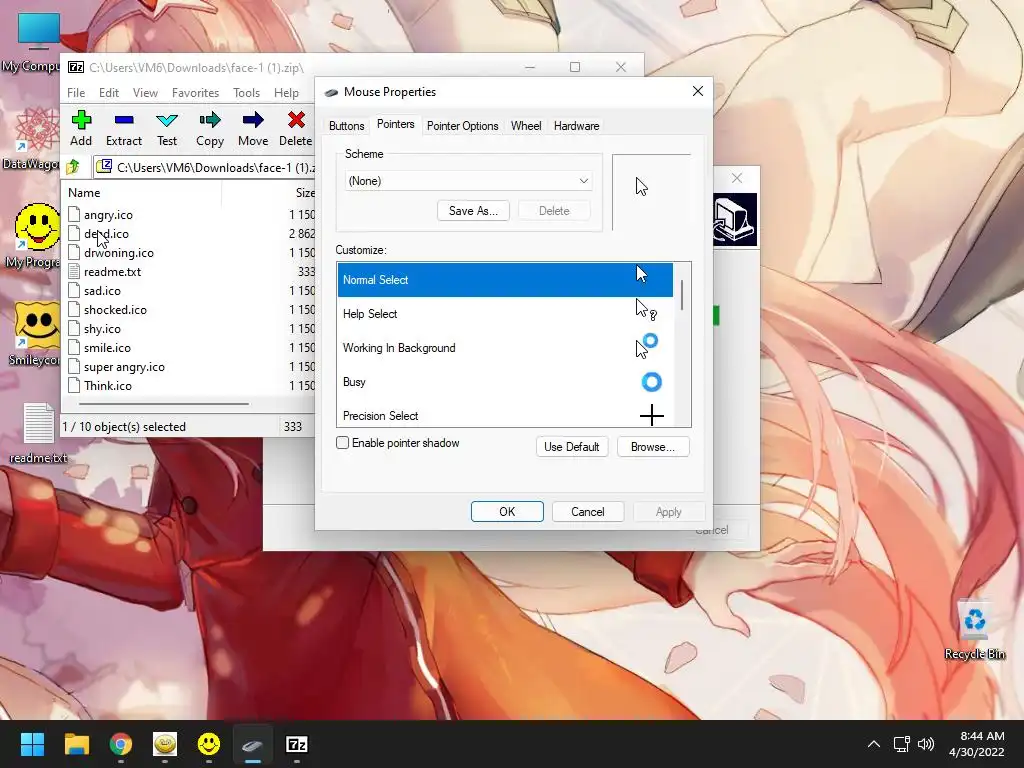Image resolution: width=1024 pixels, height=768 pixels.
Task: Switch to the Pointers tab
Action: (x=395, y=124)
